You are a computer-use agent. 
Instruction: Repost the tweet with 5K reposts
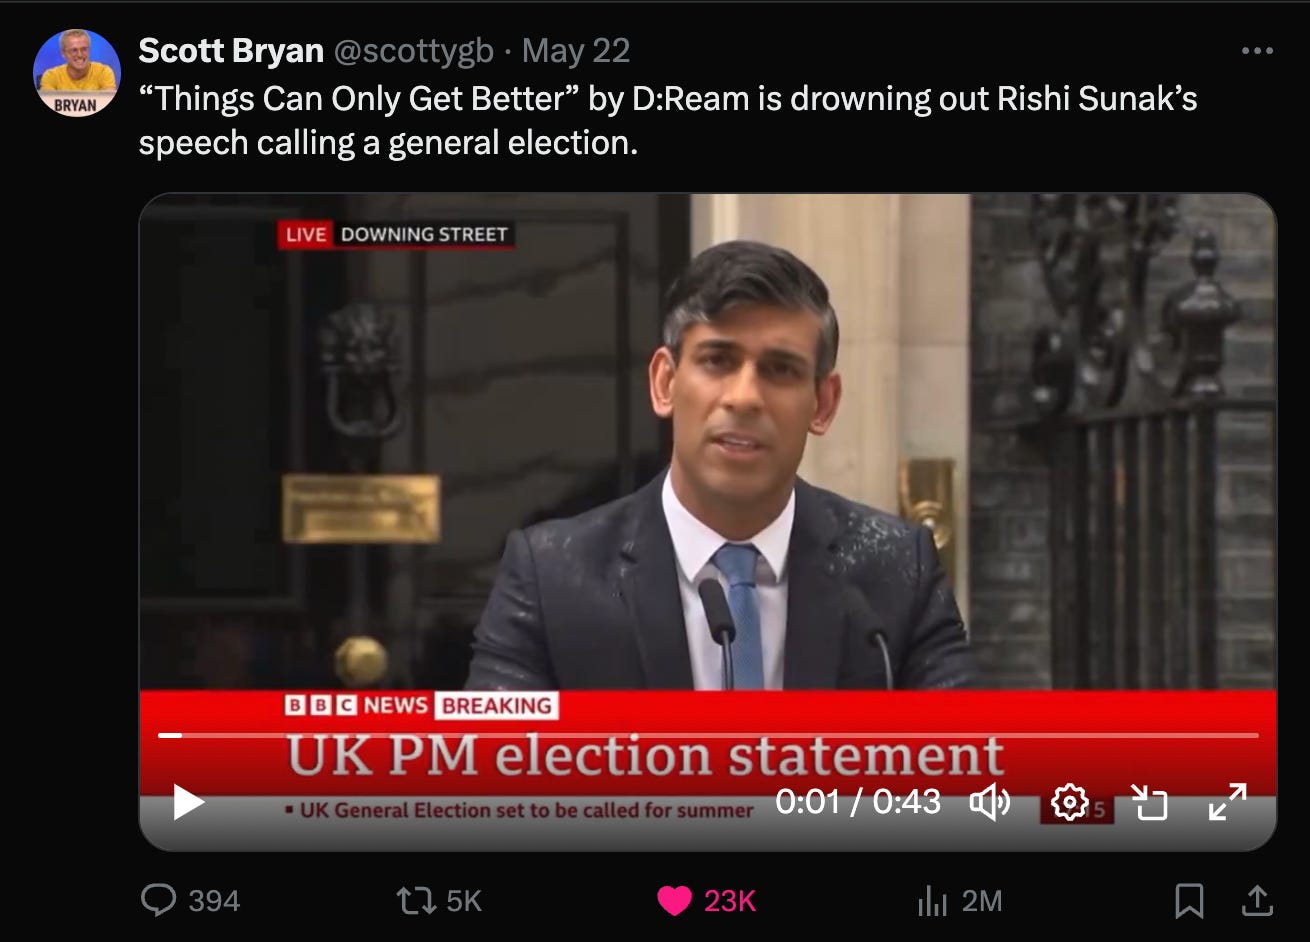click(x=439, y=901)
